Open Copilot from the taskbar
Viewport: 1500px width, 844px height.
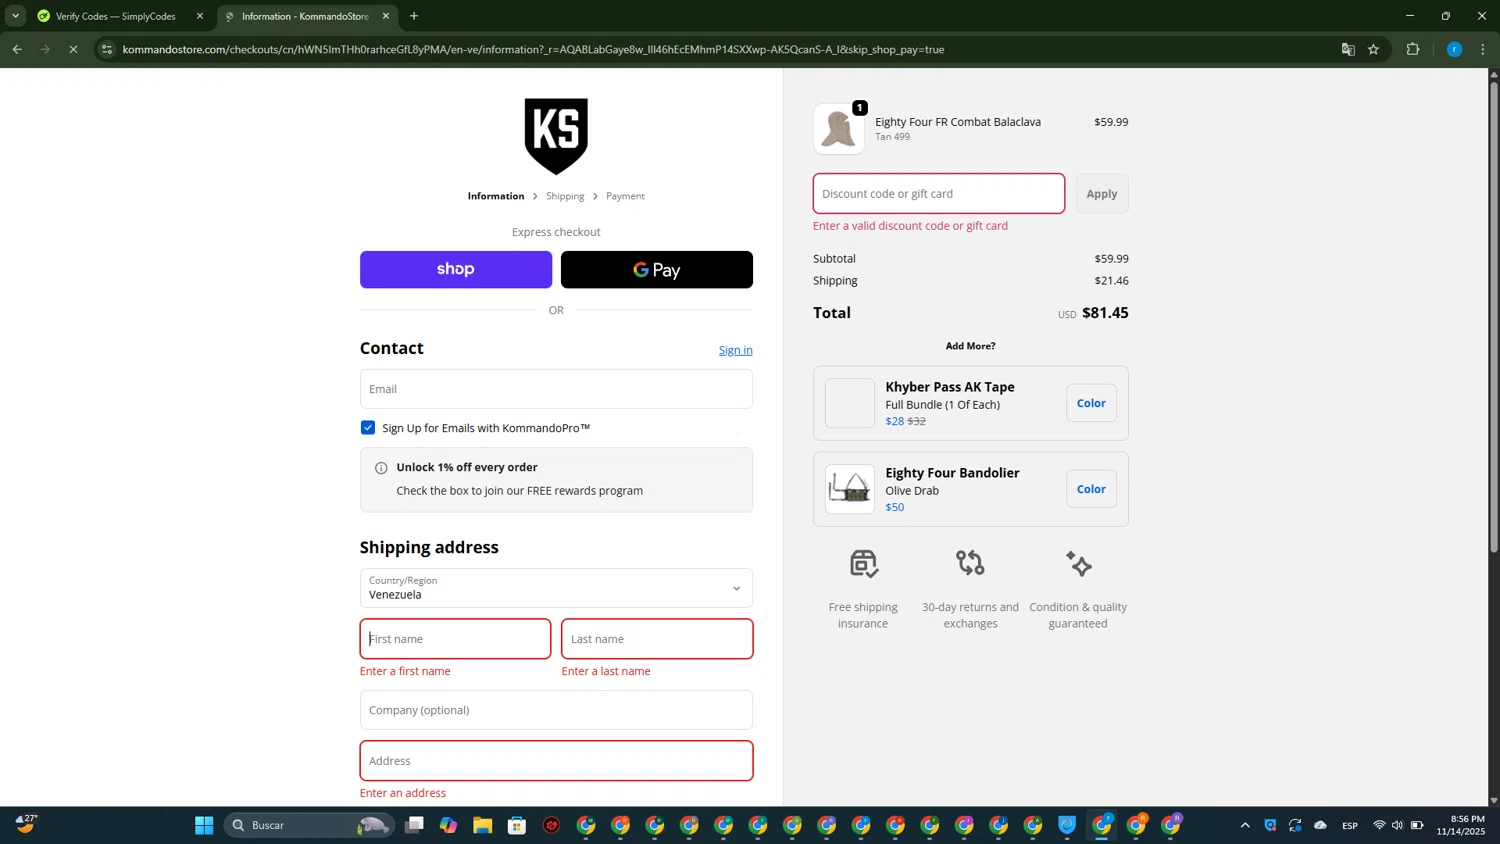coord(448,825)
